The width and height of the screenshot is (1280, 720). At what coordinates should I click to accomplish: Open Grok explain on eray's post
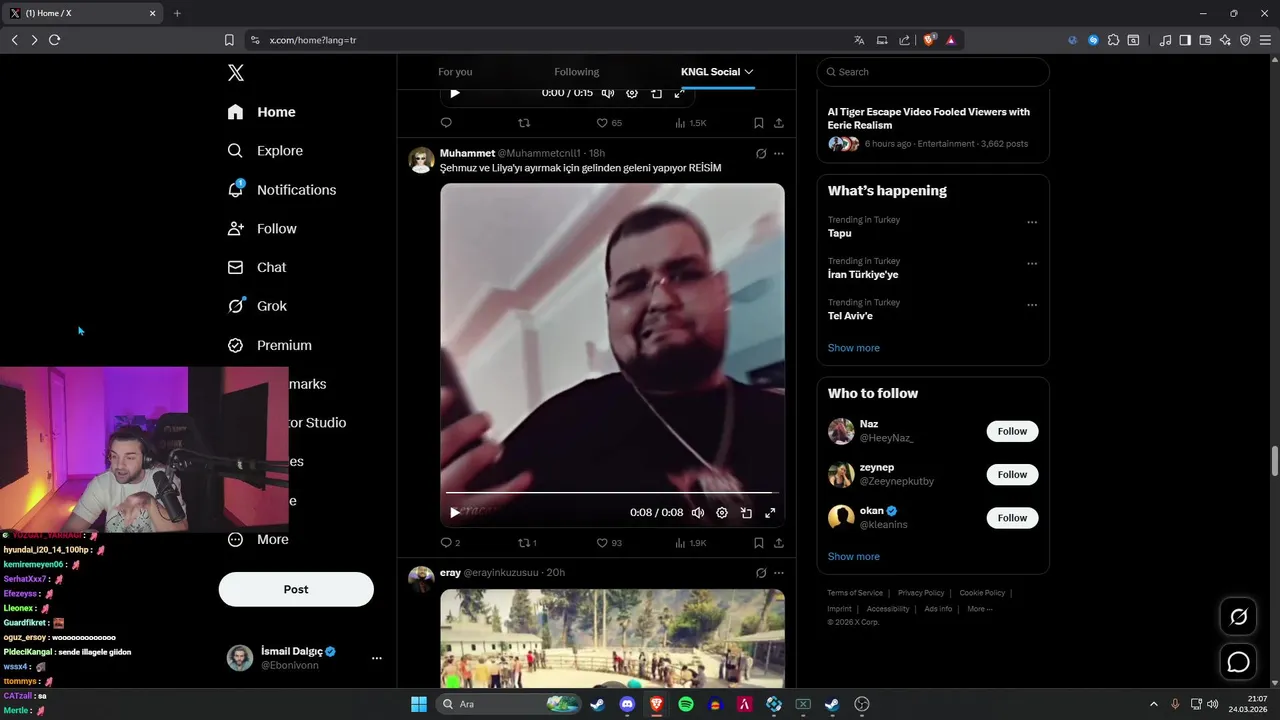(x=761, y=573)
